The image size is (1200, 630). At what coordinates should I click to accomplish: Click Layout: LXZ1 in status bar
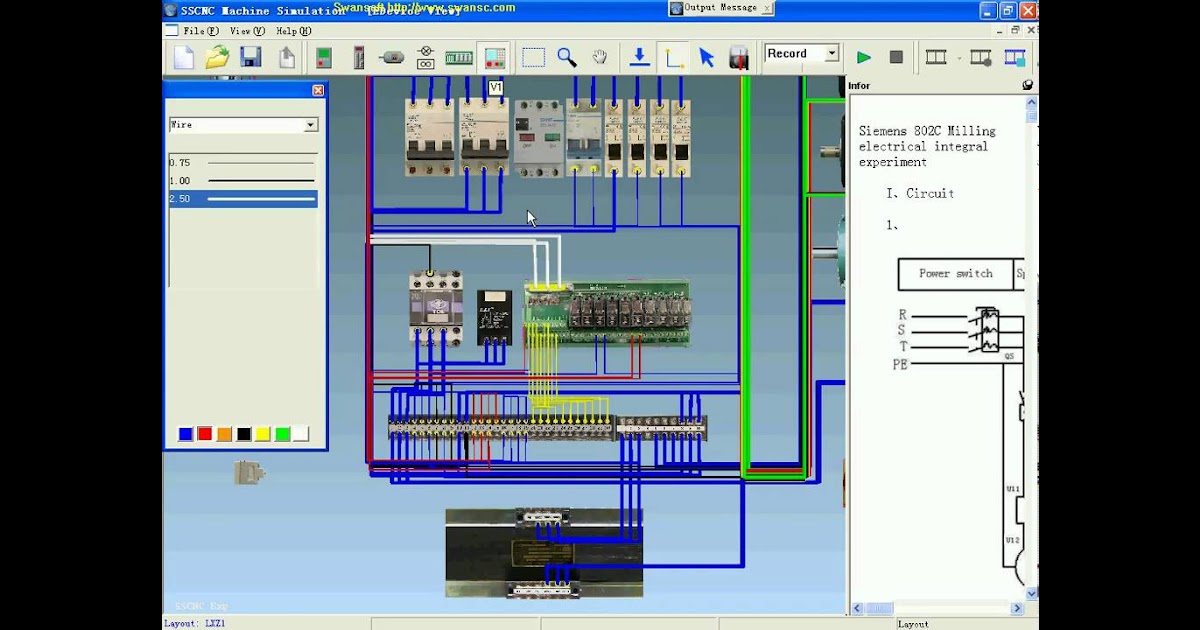tap(195, 623)
